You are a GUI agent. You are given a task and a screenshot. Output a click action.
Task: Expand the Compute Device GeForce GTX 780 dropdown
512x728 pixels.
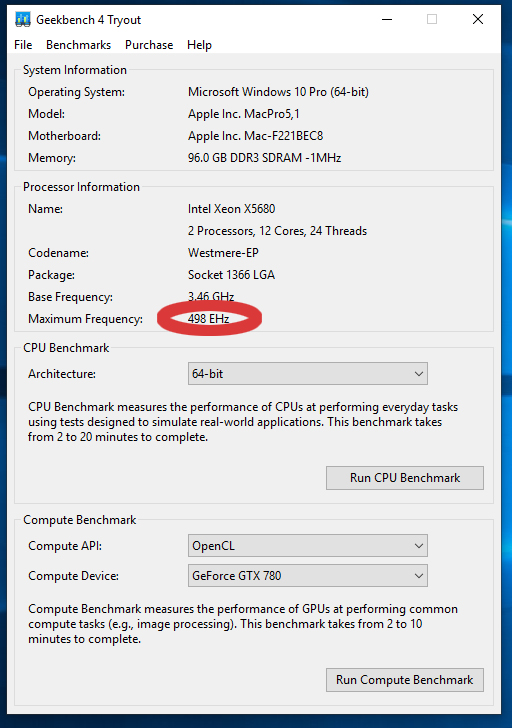tap(308, 576)
